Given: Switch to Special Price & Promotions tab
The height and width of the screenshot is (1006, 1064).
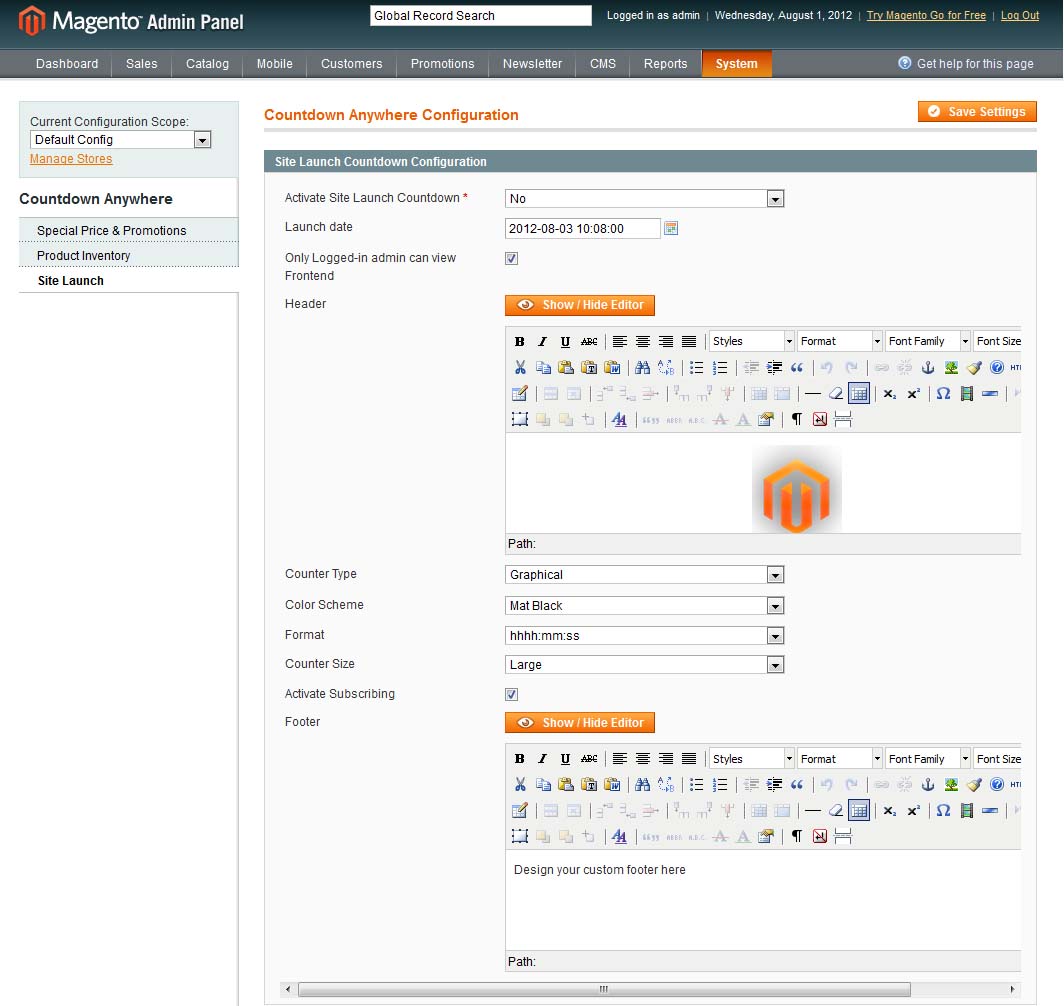Looking at the screenshot, I should point(129,231).
